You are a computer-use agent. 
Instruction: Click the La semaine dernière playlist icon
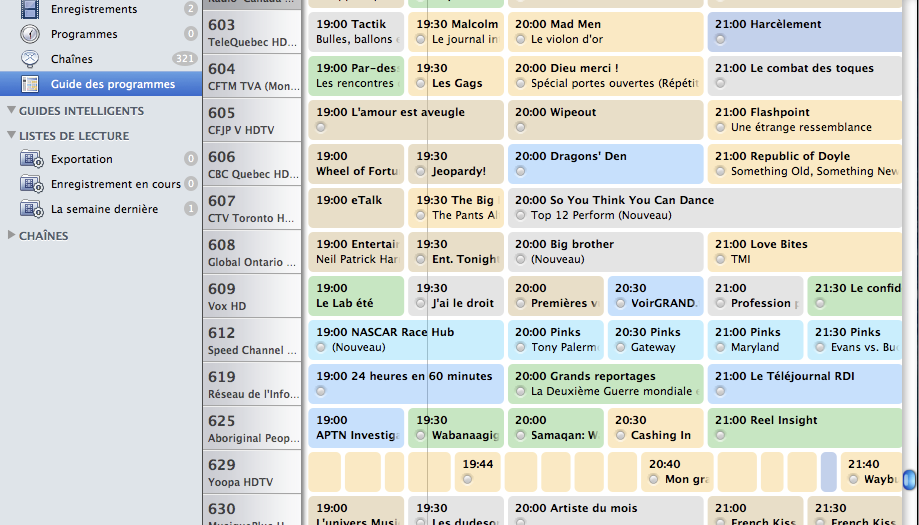tap(31, 209)
